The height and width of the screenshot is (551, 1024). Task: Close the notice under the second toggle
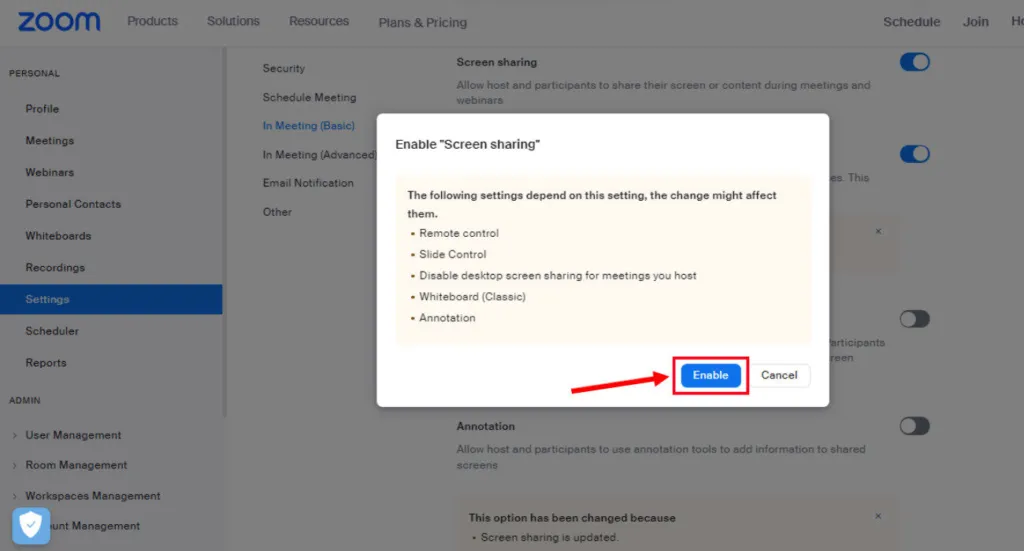coord(878,231)
